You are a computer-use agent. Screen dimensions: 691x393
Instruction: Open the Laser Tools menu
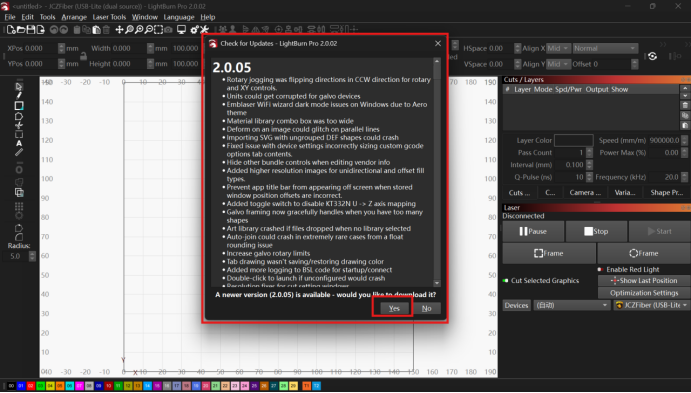(x=109, y=17)
